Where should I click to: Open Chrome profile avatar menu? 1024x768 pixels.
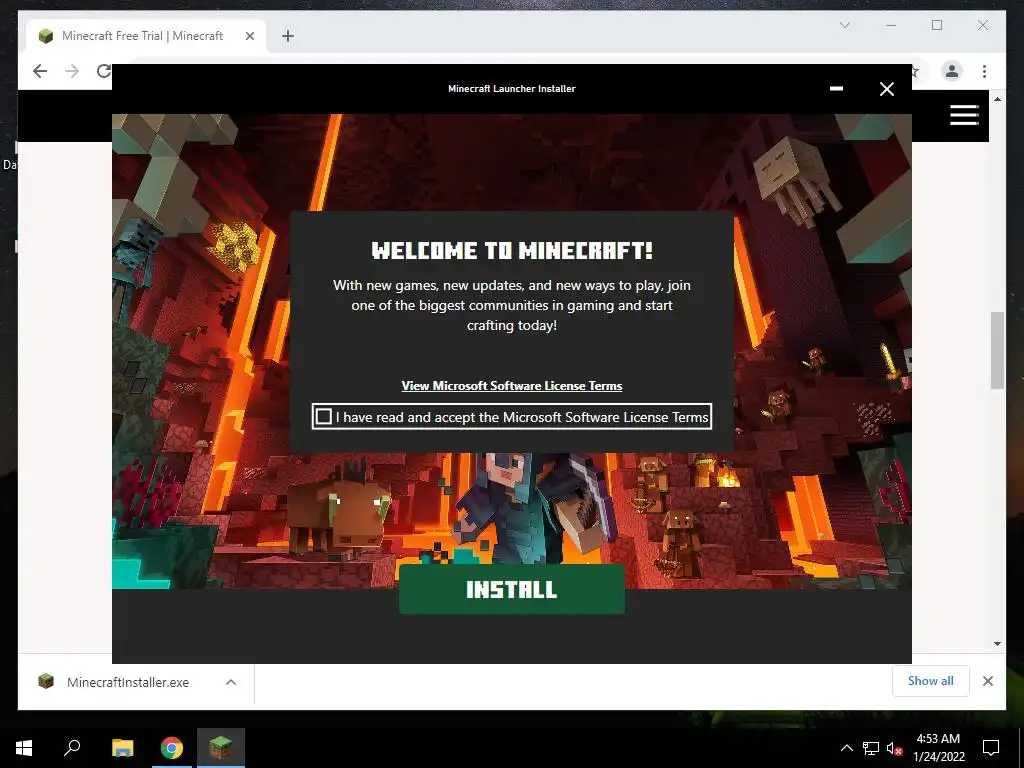pos(952,71)
